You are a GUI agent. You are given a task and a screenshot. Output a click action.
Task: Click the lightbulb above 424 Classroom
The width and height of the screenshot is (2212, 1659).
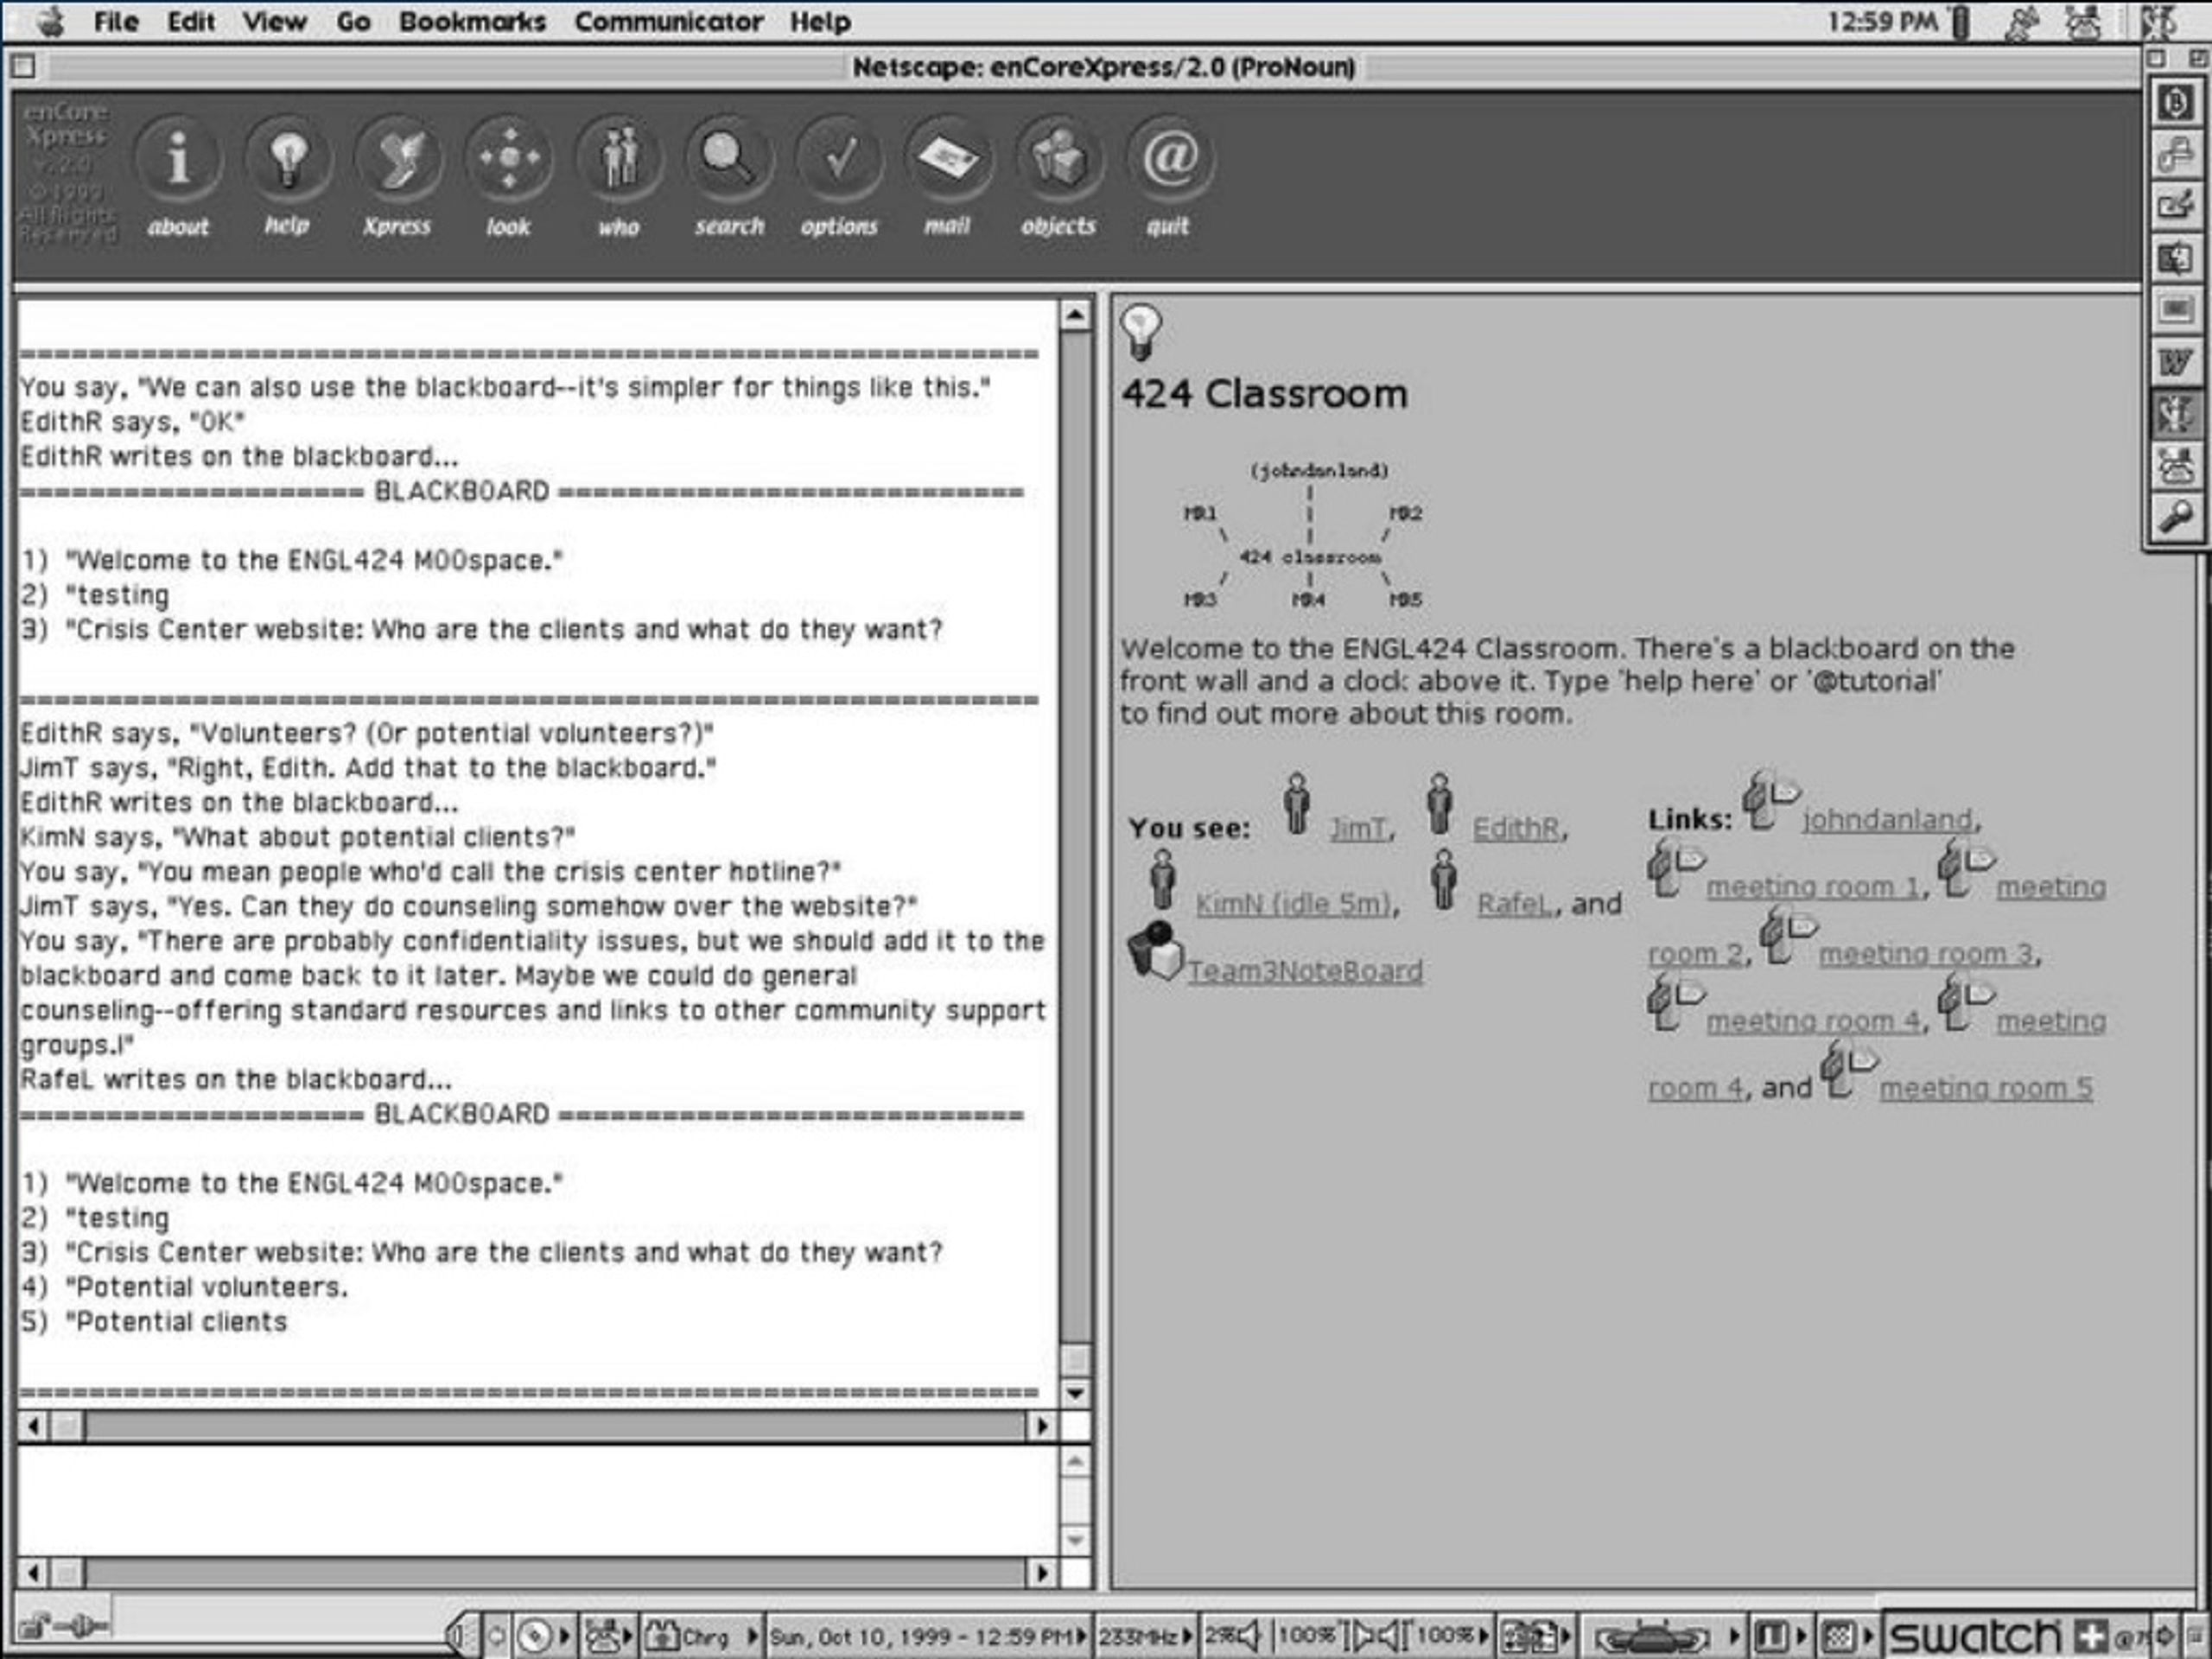pos(1141,331)
